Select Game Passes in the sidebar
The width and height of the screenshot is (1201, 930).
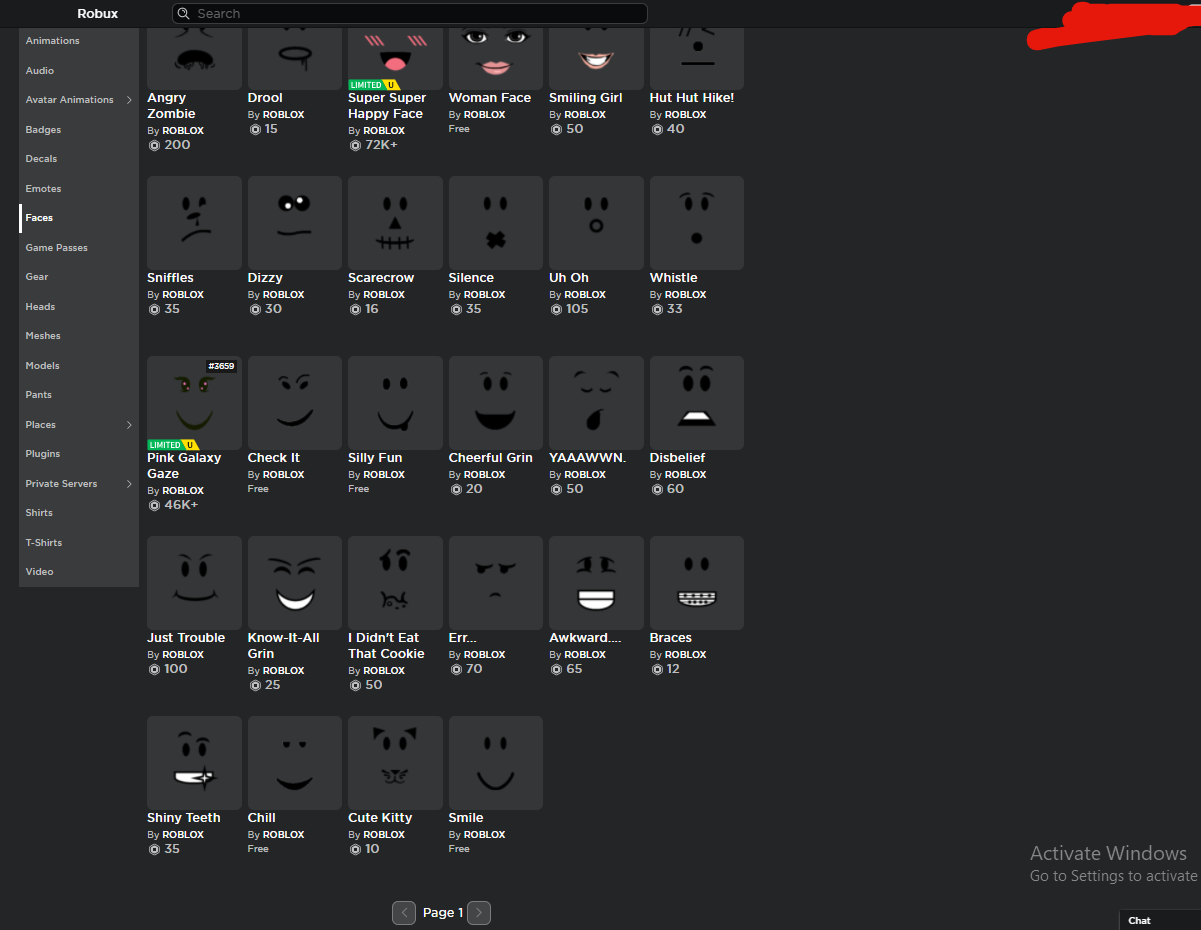pyautogui.click(x=57, y=248)
